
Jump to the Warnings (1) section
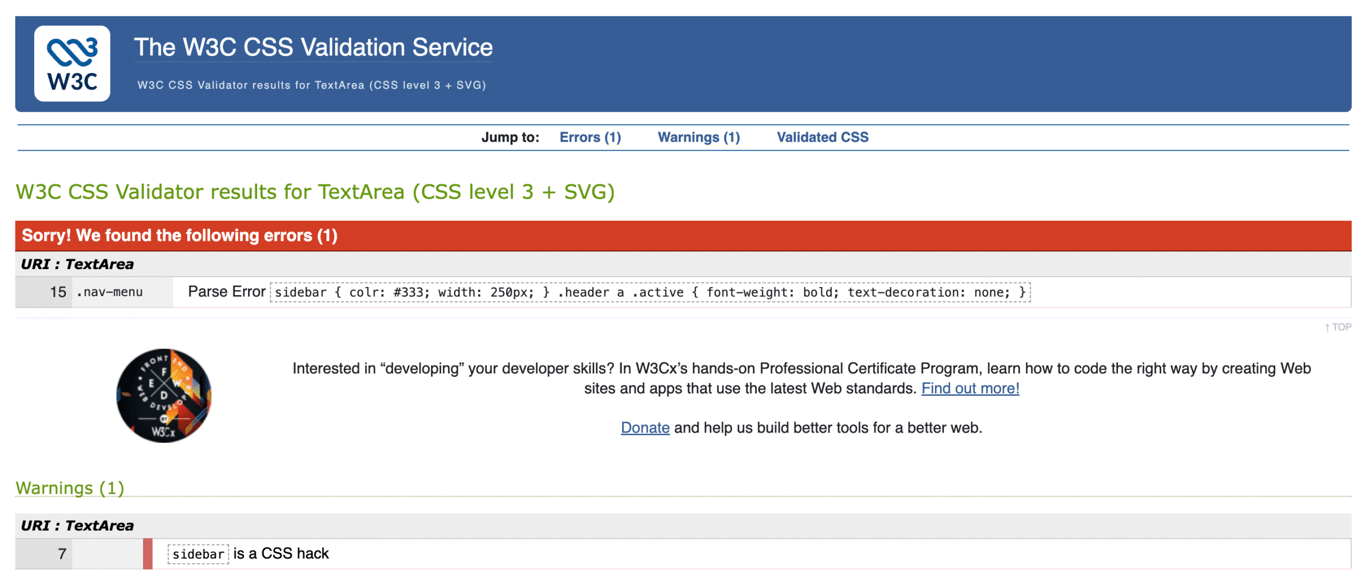pos(698,137)
